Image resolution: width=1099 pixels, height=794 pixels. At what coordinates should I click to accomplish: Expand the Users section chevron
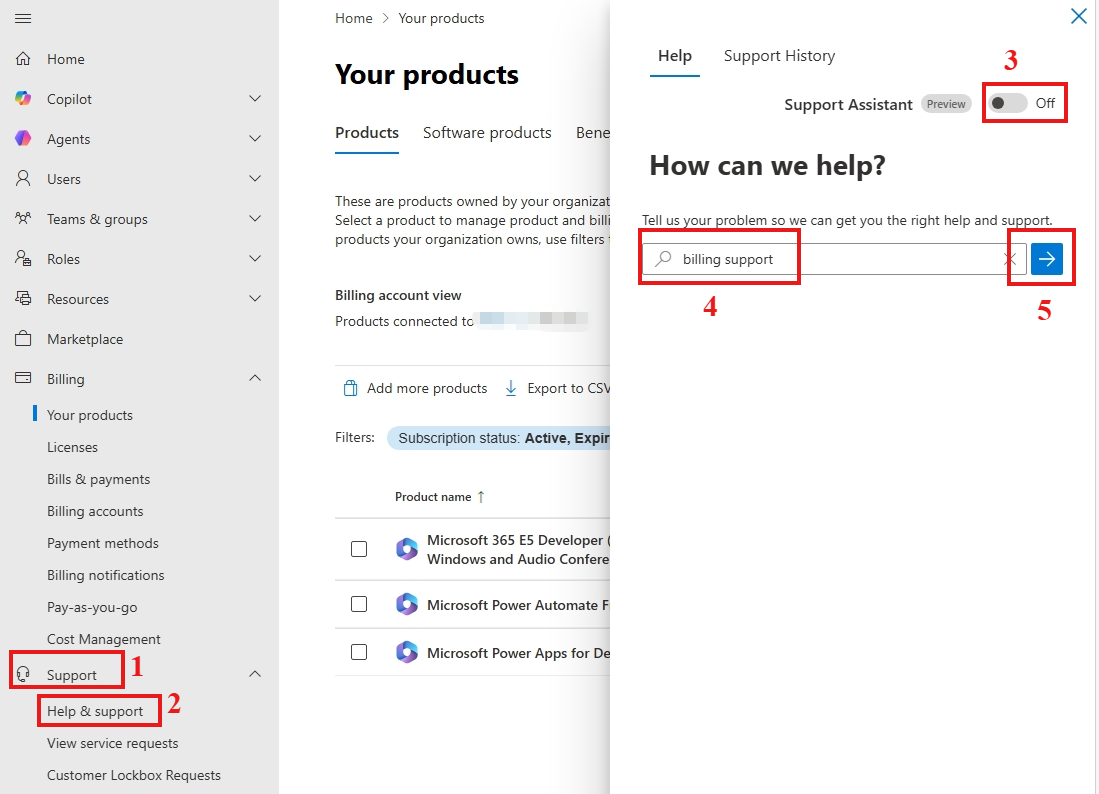255,179
